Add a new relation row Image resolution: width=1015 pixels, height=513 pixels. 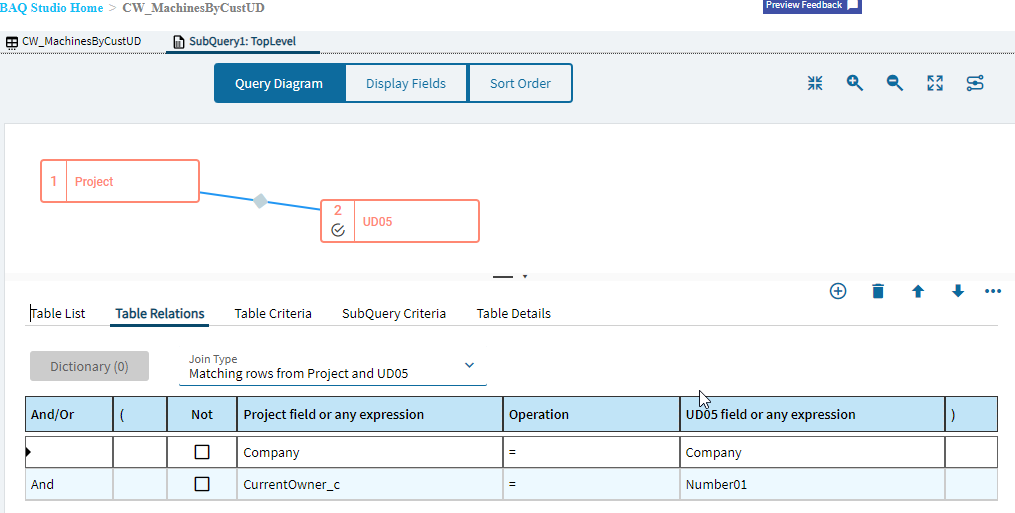(838, 291)
